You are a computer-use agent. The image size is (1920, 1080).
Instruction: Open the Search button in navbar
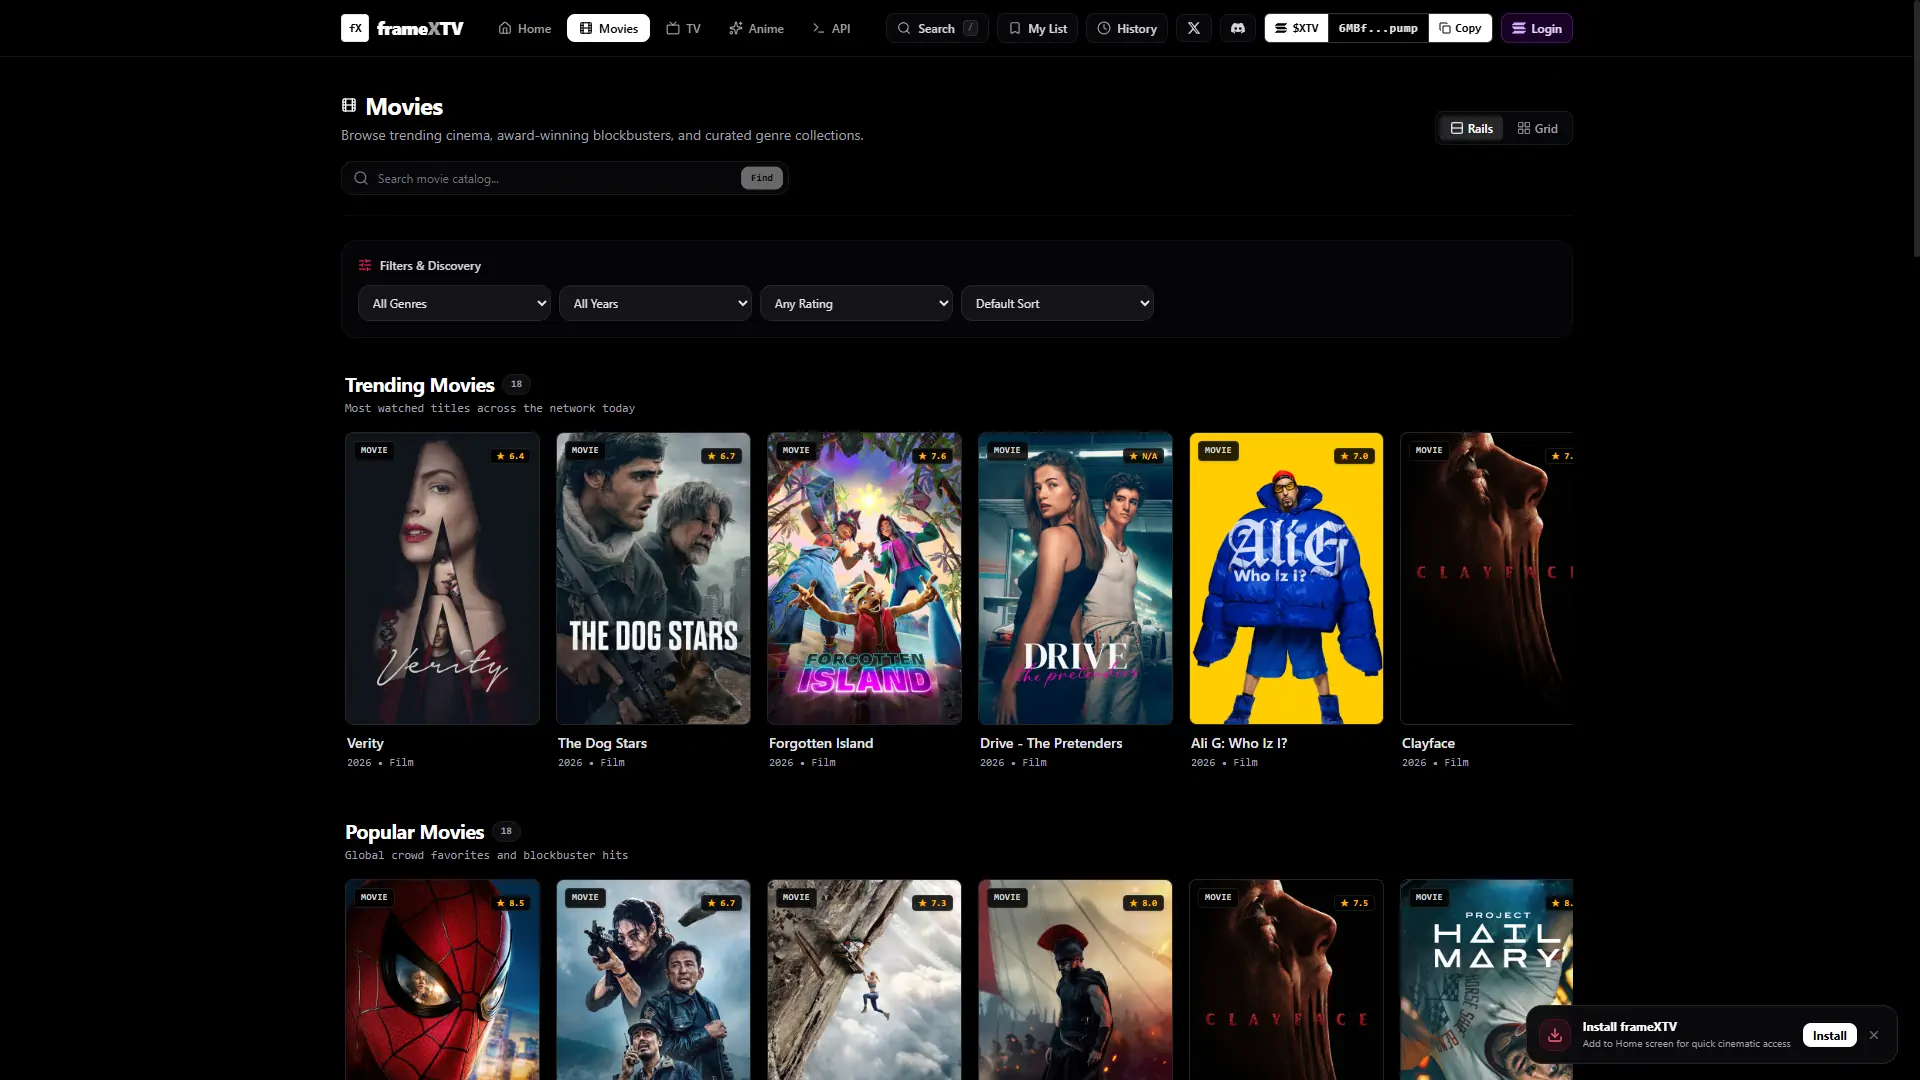(937, 28)
